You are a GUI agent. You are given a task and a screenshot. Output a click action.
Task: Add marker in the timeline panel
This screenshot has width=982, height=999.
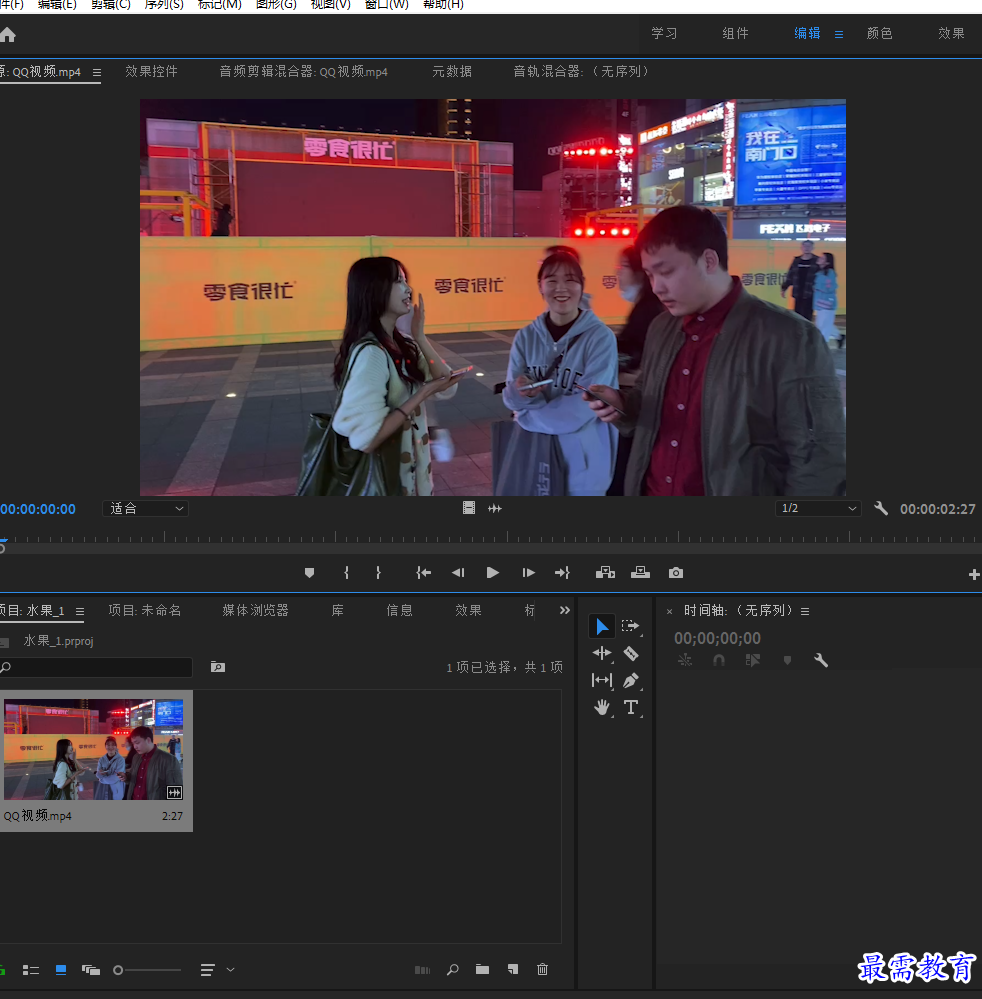point(787,661)
